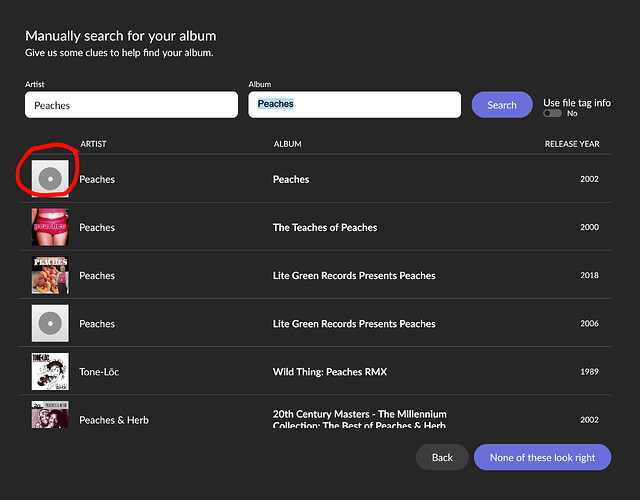Select the Peaches album title from 2002
Viewport: 640px width, 500px height.
[291, 180]
